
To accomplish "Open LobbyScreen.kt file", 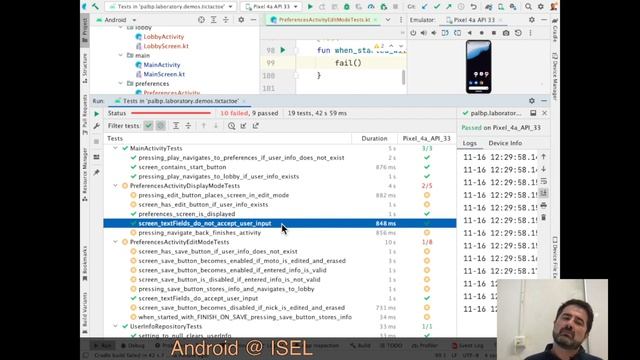I will [166, 46].
